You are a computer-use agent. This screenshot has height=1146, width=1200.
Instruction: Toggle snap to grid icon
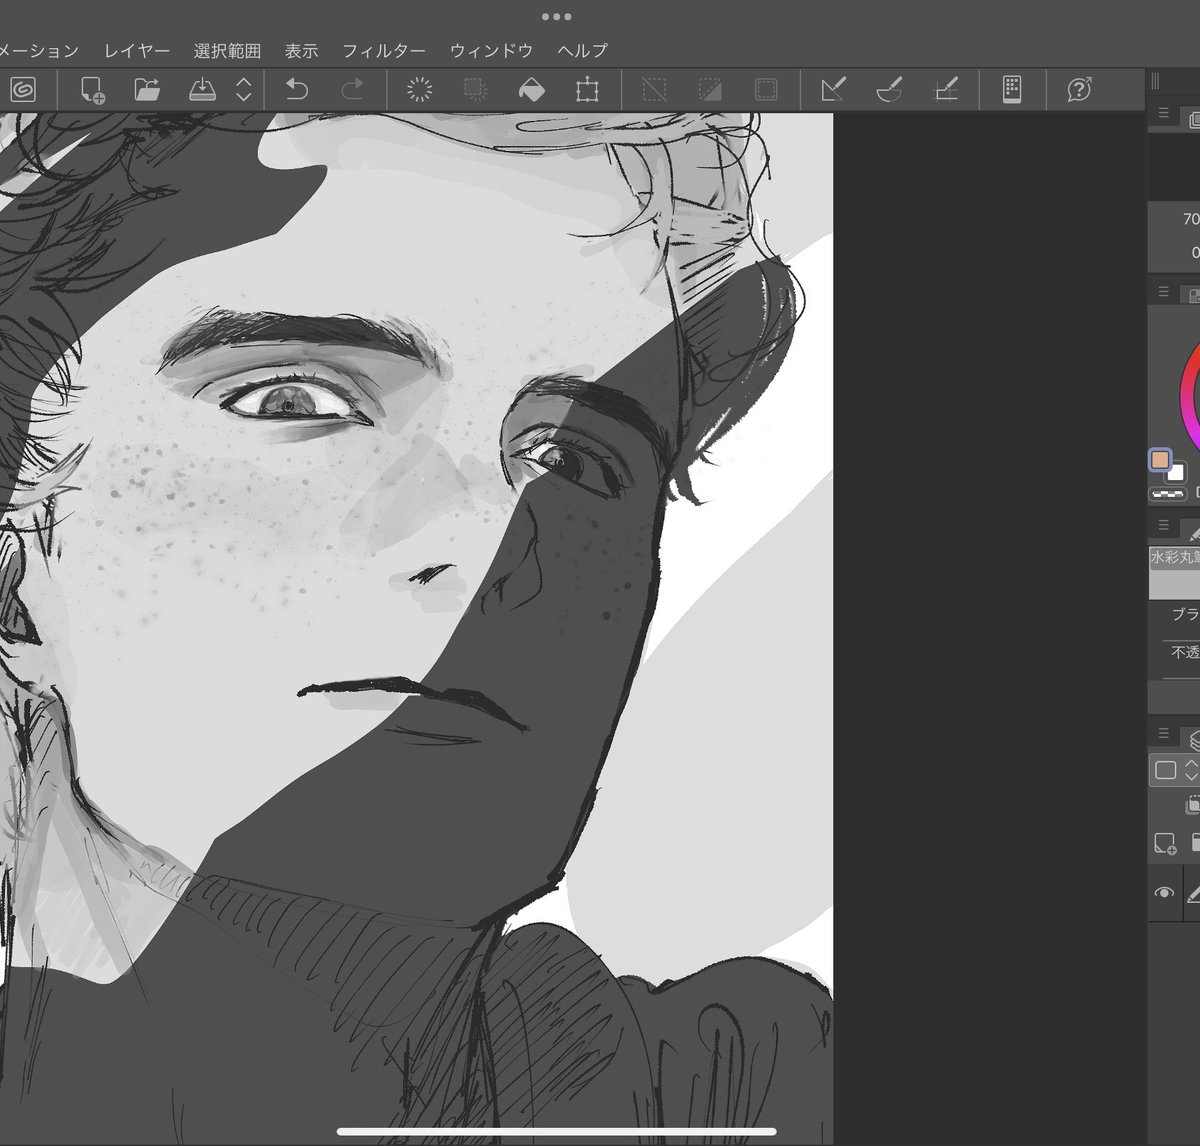pyautogui.click(x=945, y=90)
